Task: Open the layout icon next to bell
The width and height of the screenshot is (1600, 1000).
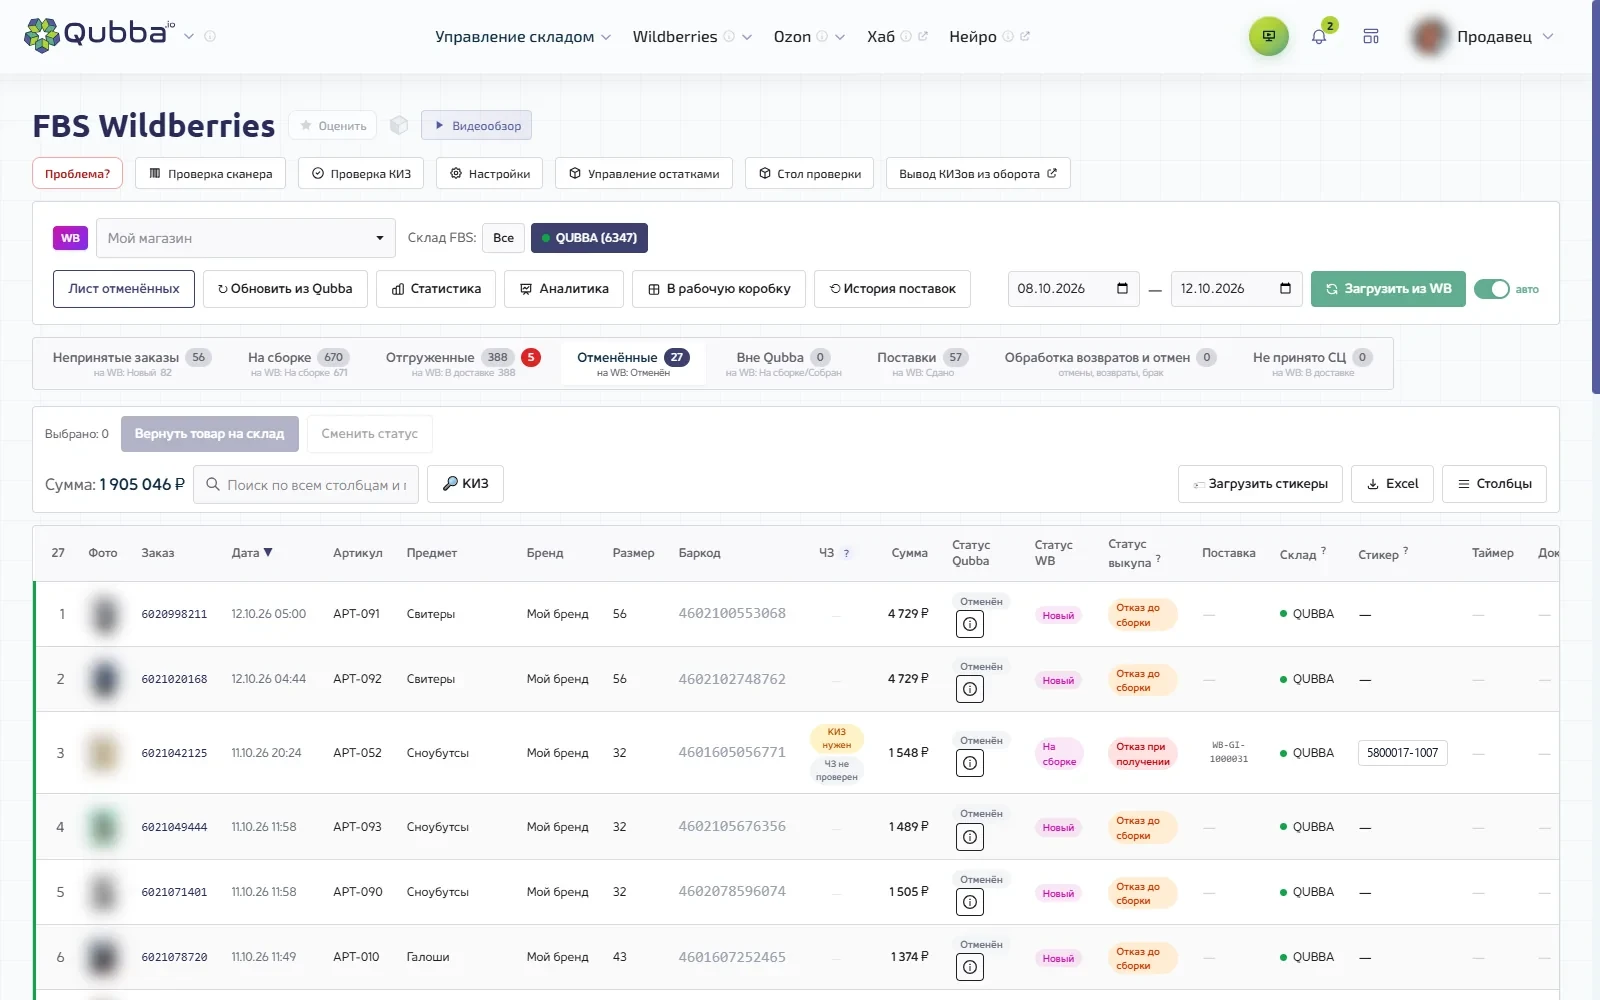Action: (1371, 37)
